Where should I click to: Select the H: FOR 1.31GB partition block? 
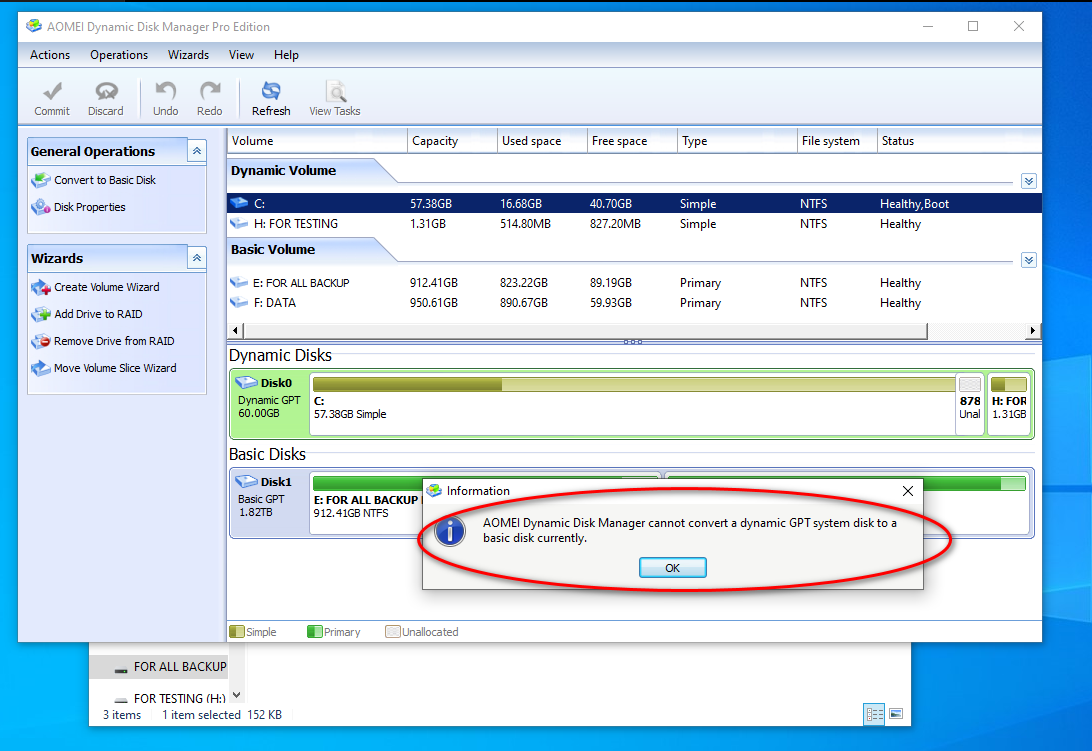[x=1008, y=404]
